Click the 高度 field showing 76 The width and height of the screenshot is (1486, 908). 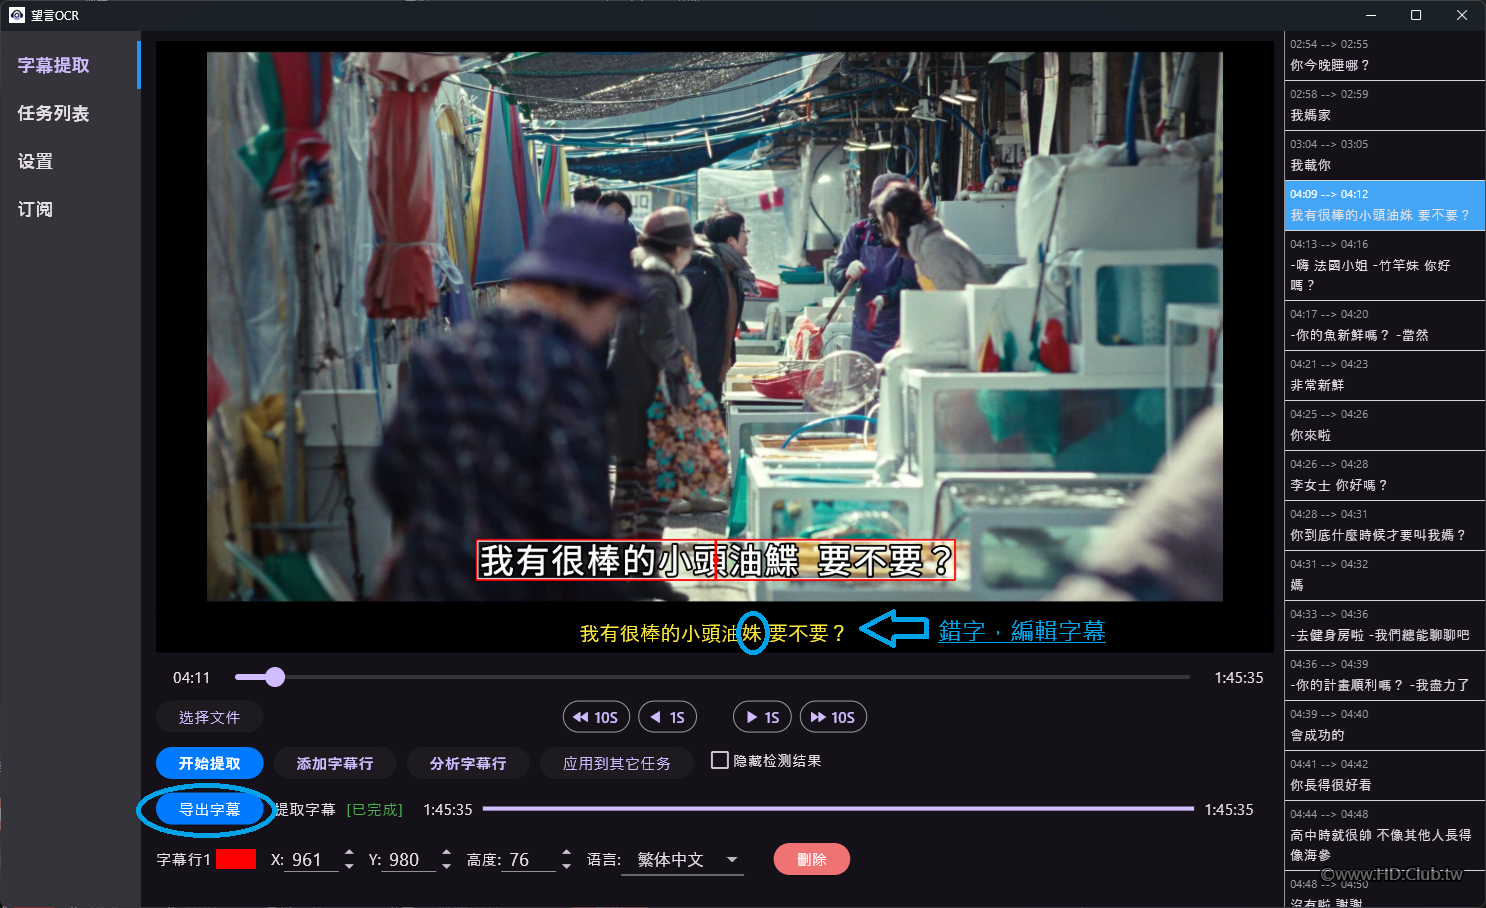[530, 859]
